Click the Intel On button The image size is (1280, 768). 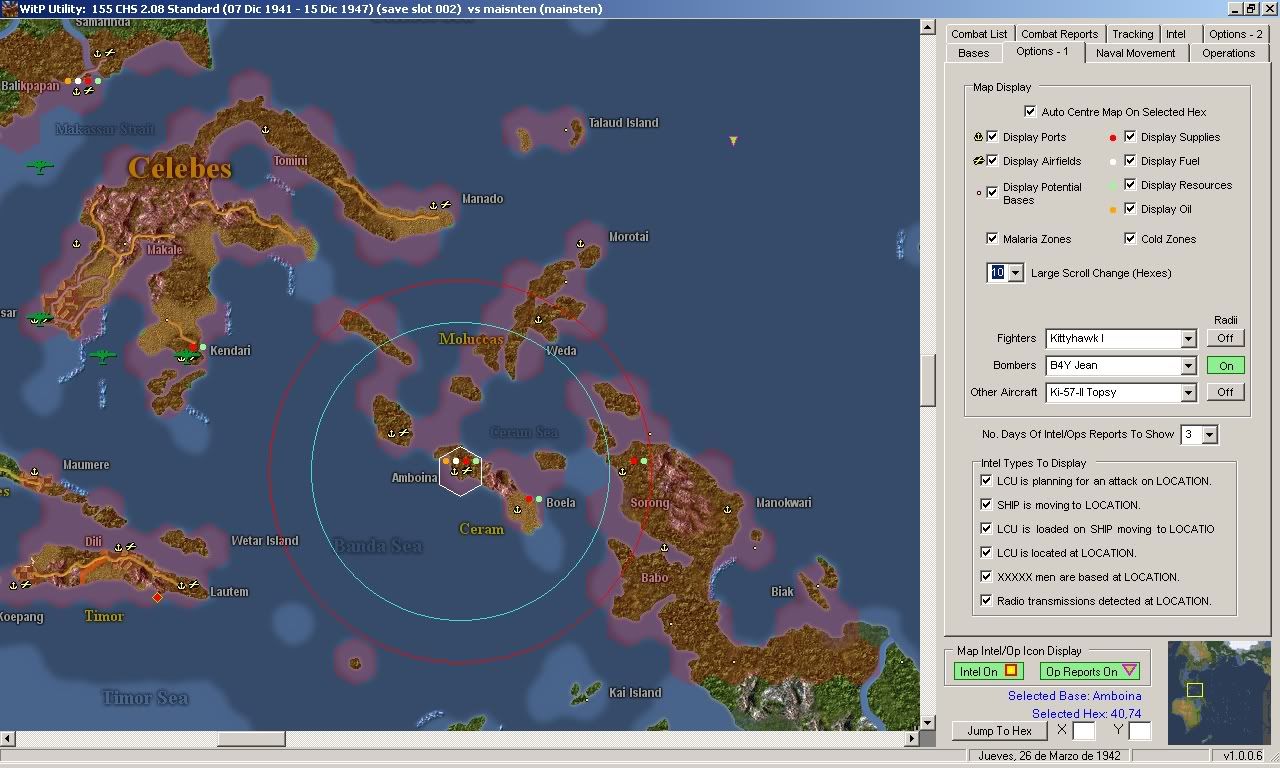click(x=988, y=671)
